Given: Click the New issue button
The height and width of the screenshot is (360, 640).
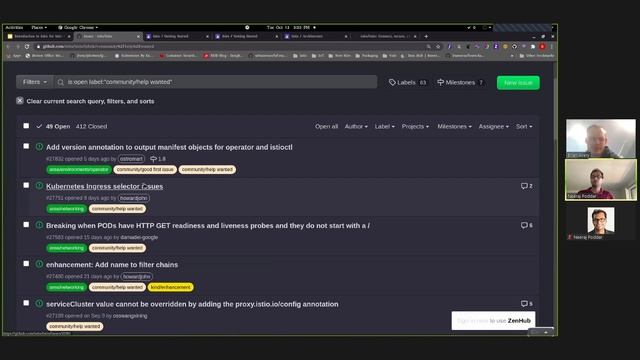Looking at the screenshot, I should 518,82.
